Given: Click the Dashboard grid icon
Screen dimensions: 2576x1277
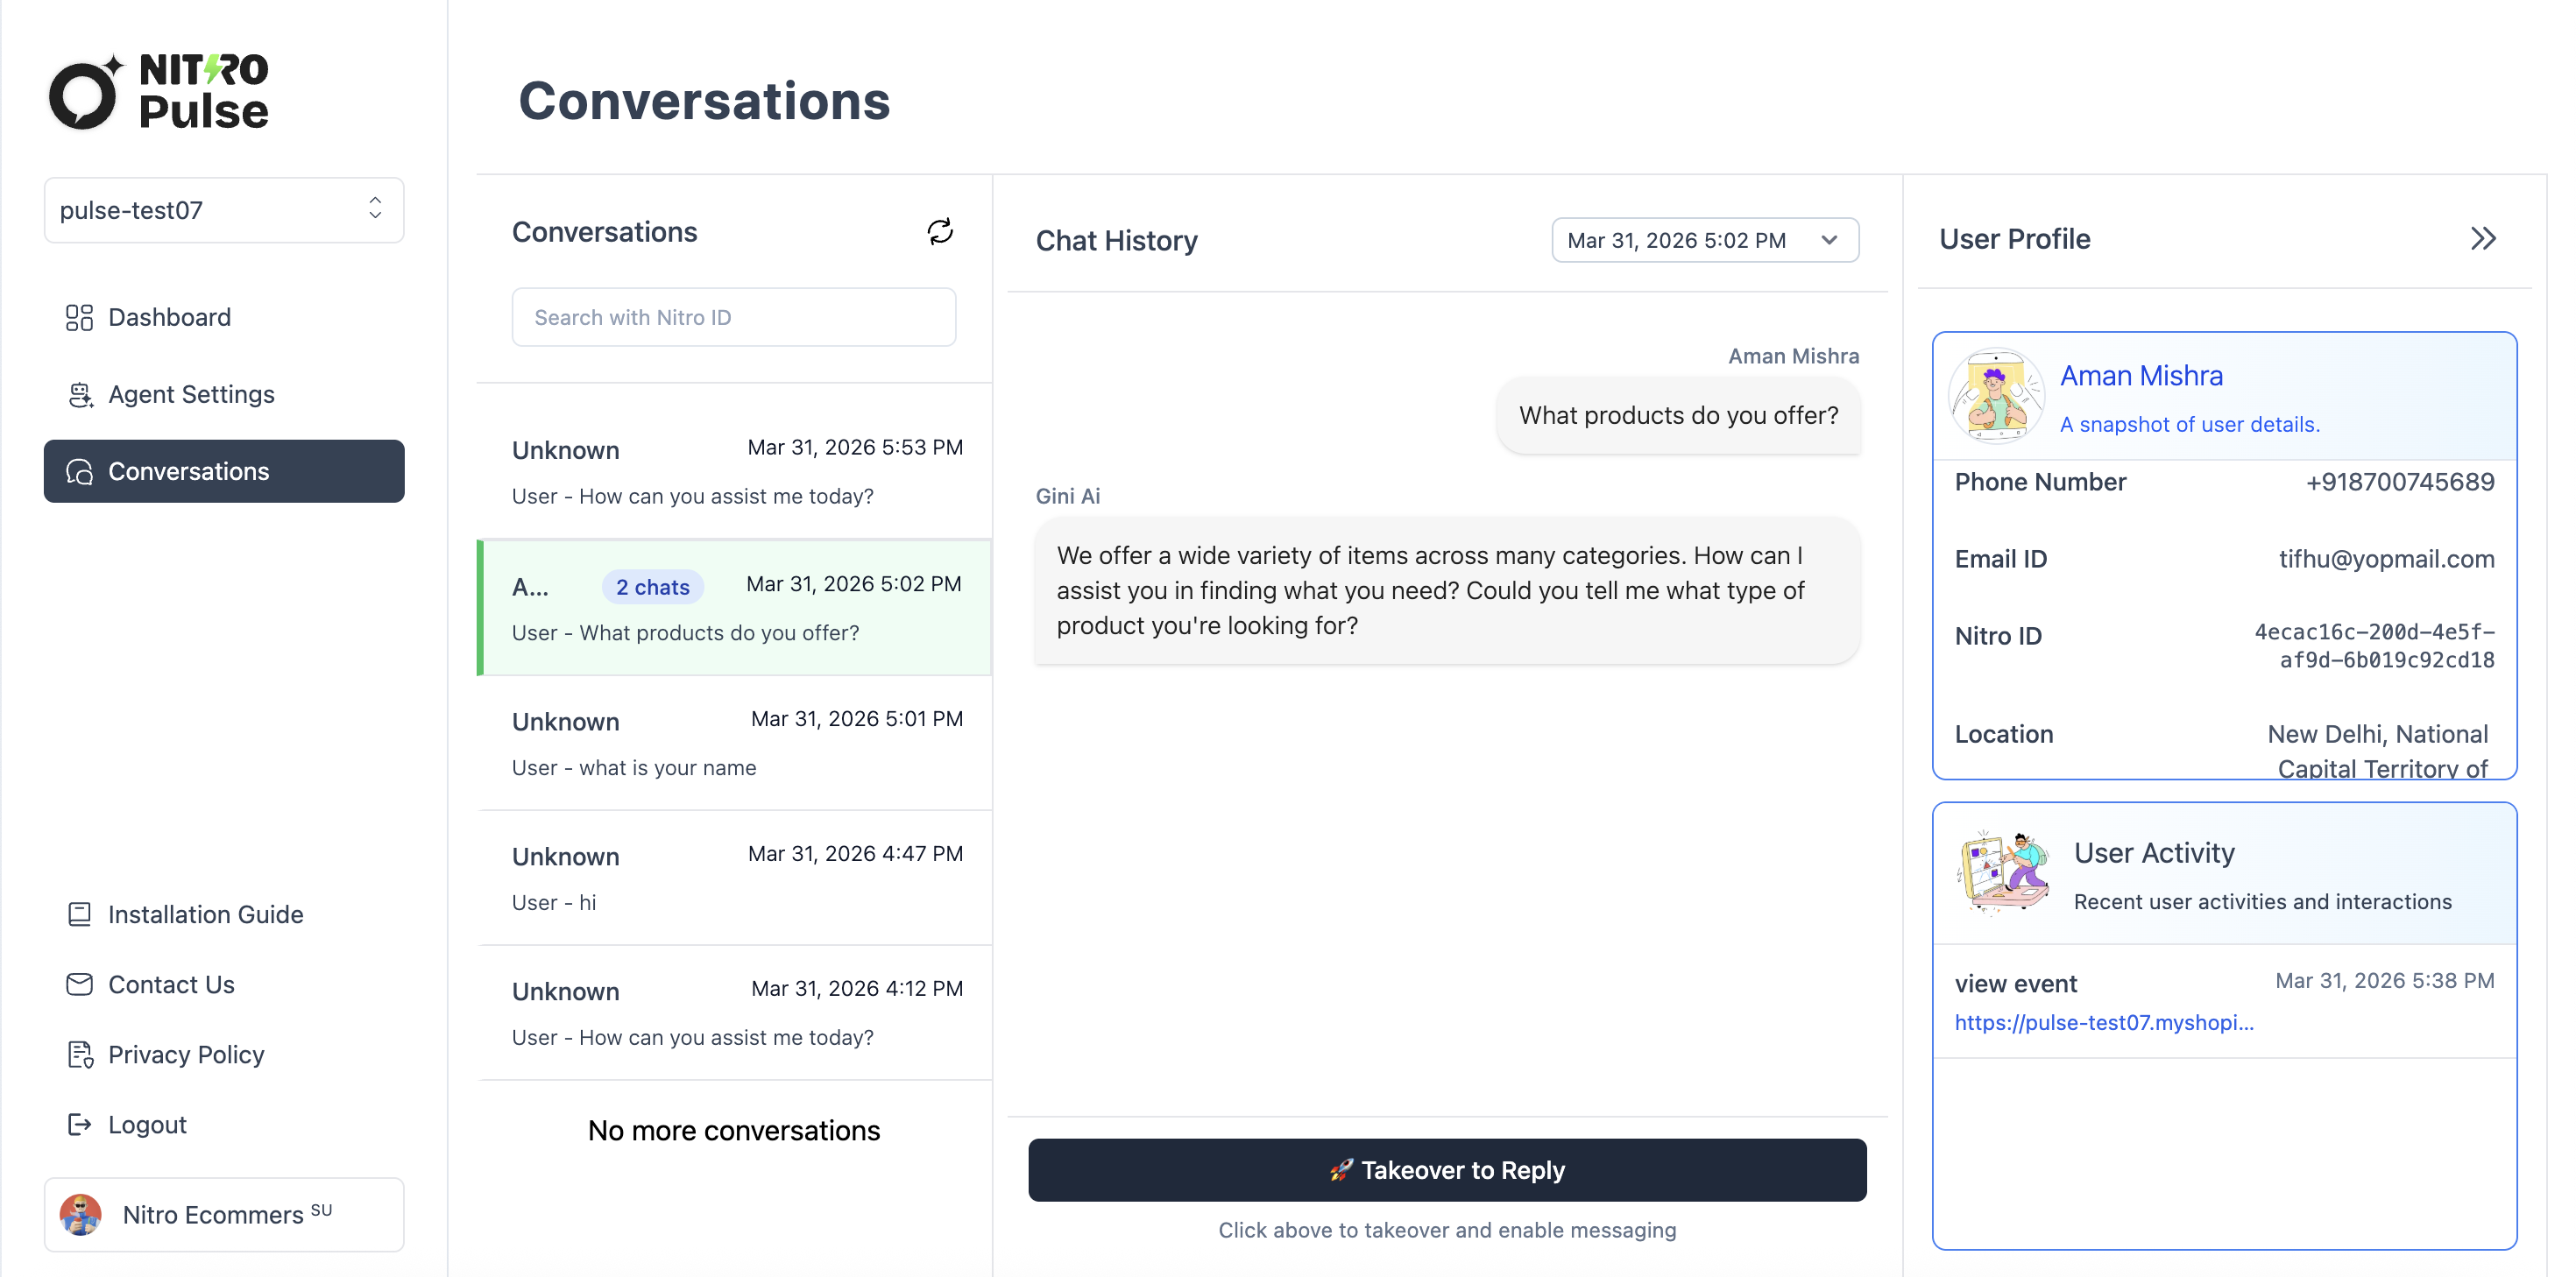Looking at the screenshot, I should (x=79, y=317).
